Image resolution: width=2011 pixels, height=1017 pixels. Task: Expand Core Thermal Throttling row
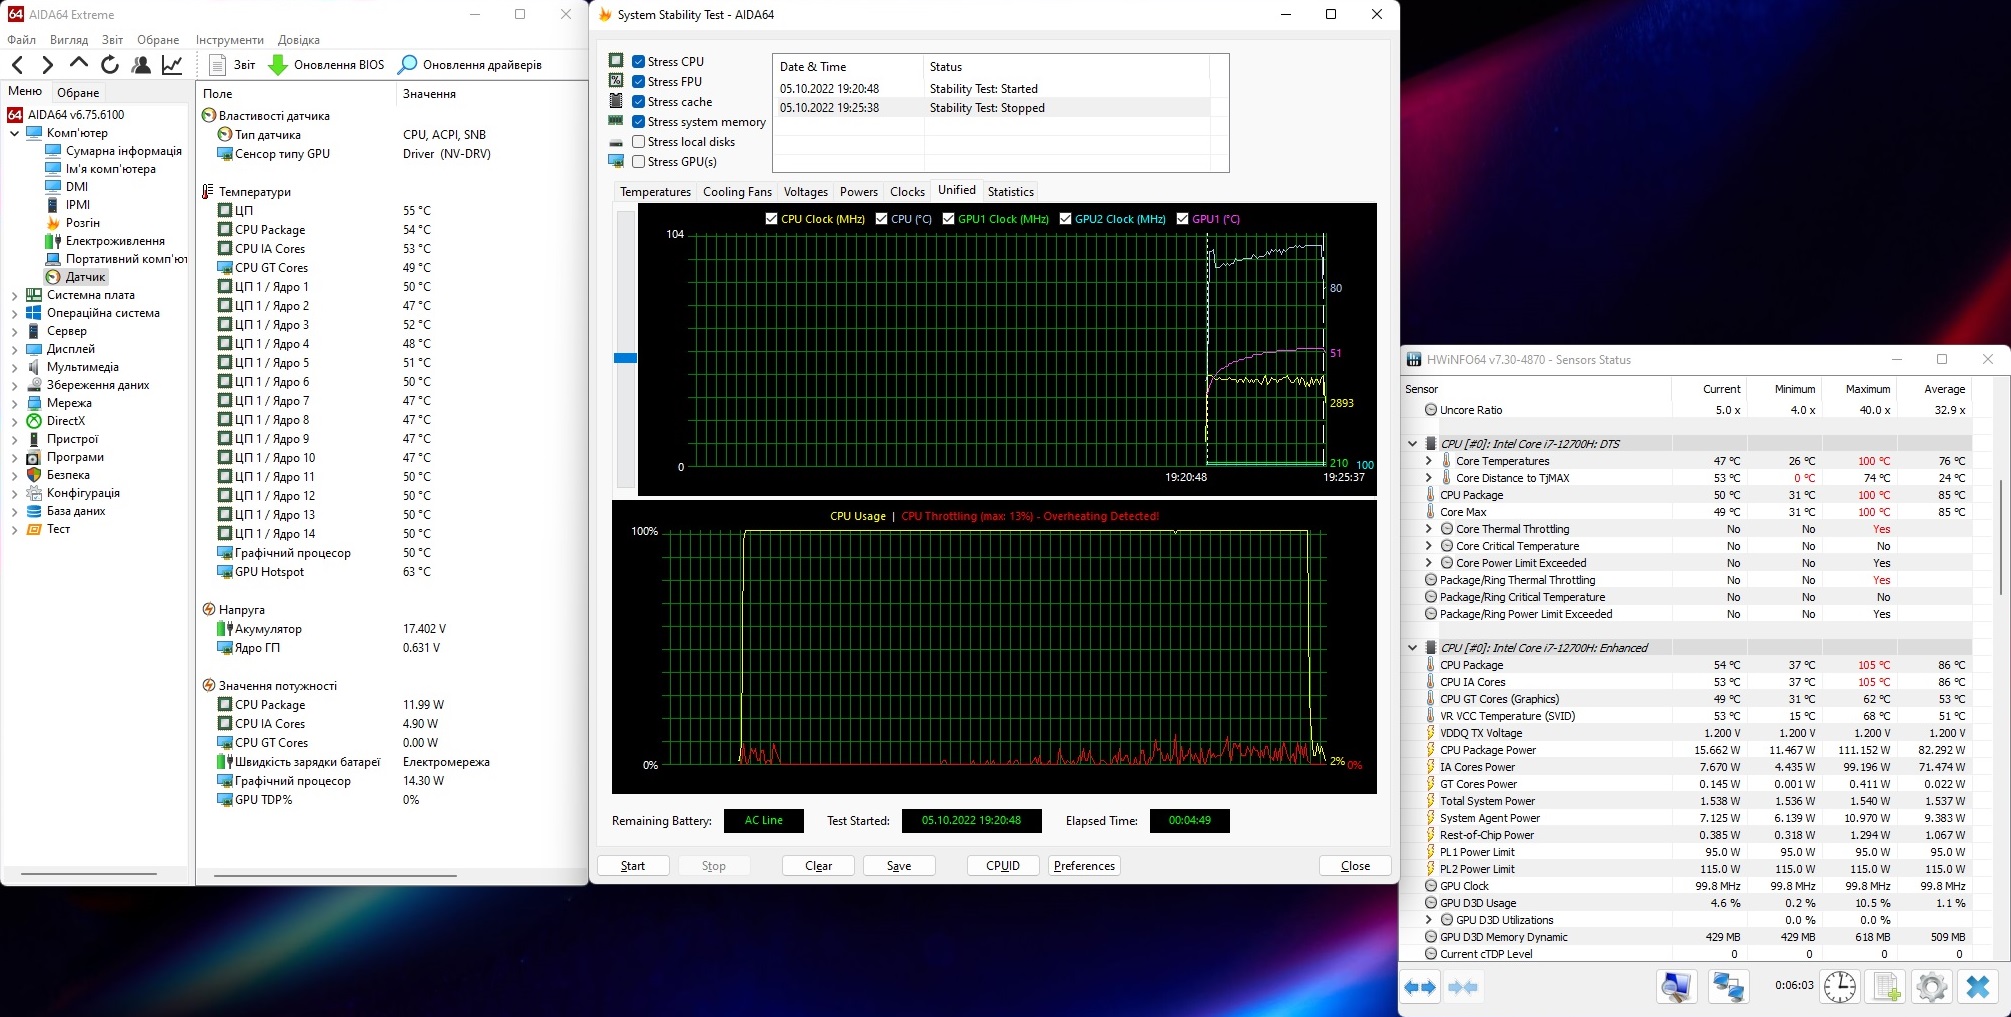1428,529
